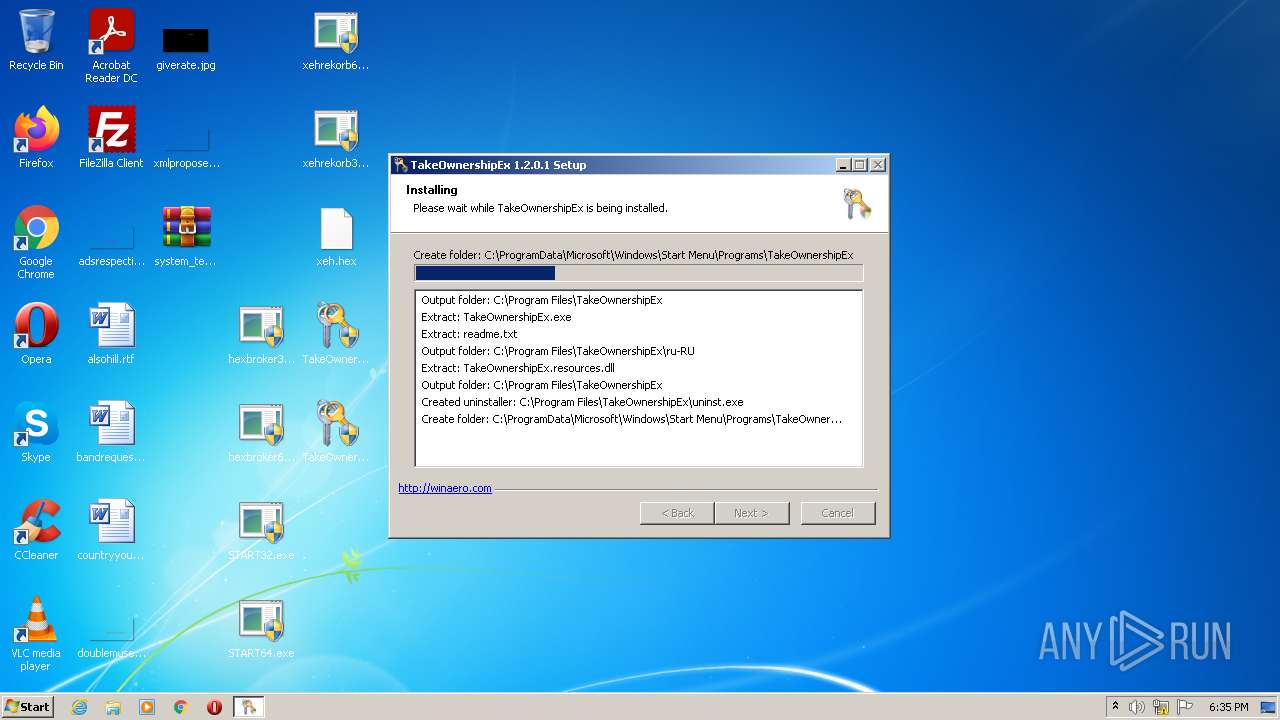Open the countryyou document icon
The height and width of the screenshot is (720, 1280).
pos(111,530)
